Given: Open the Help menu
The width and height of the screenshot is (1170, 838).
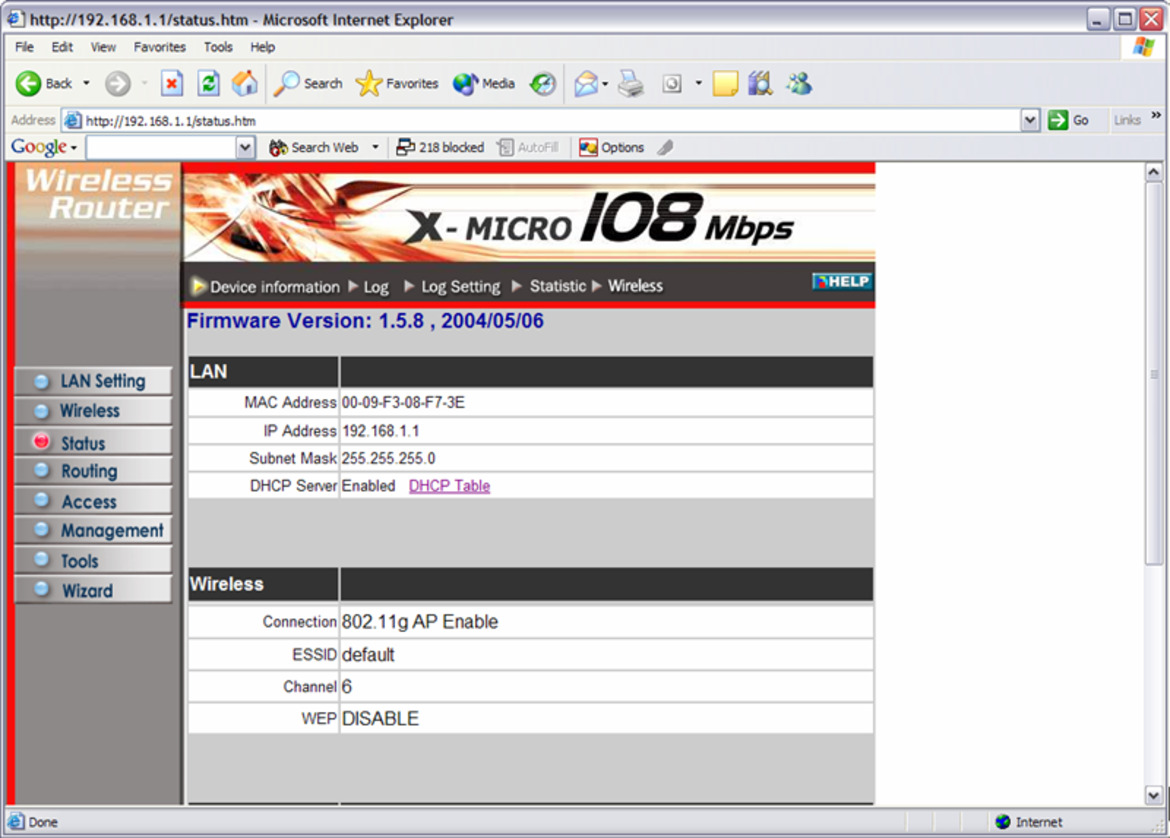Looking at the screenshot, I should tap(262, 47).
